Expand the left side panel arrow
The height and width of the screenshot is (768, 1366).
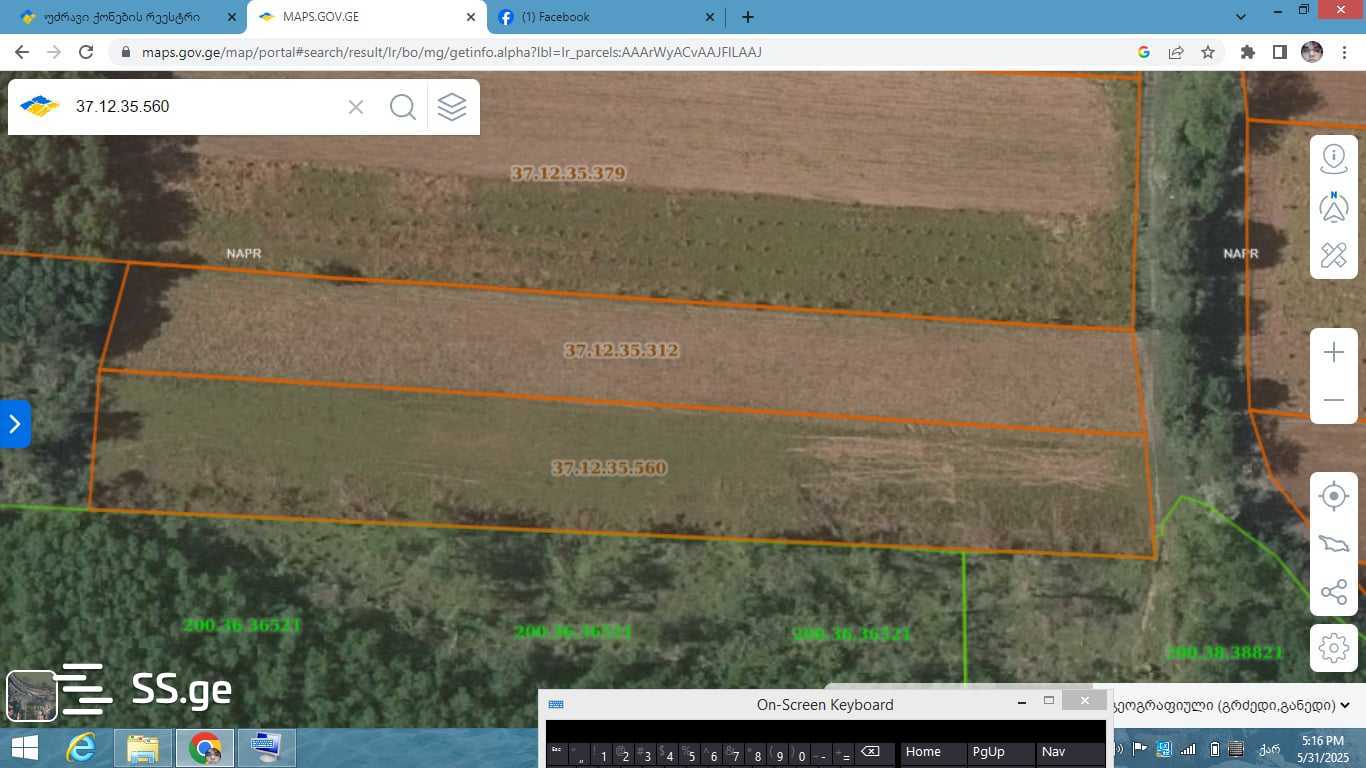coord(15,424)
